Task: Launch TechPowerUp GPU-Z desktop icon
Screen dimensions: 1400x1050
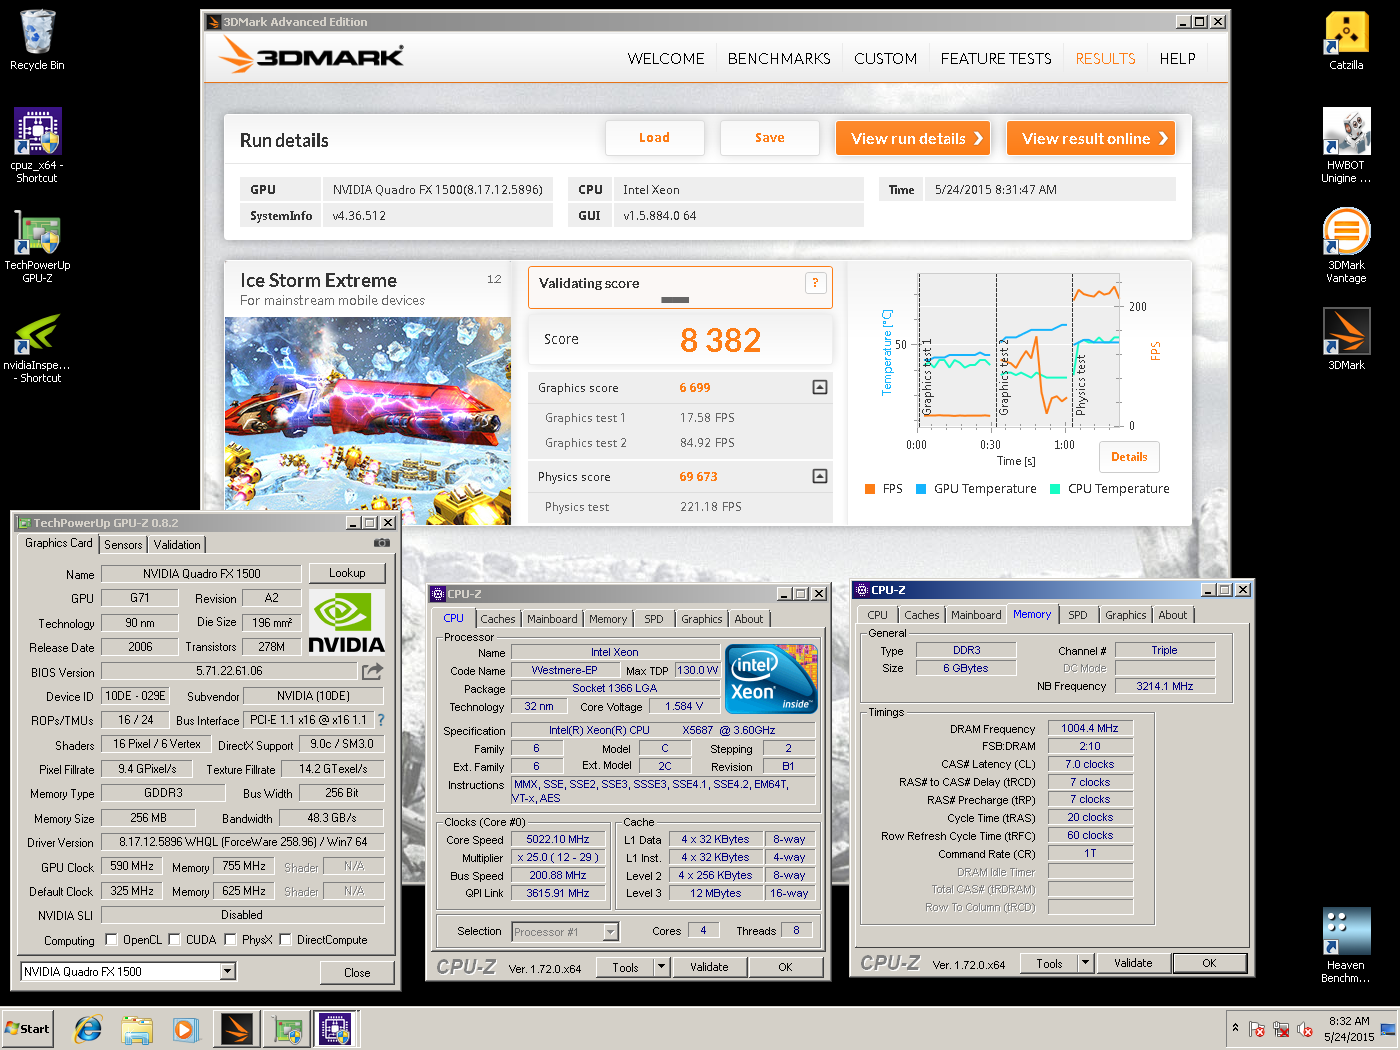Action: 37,246
